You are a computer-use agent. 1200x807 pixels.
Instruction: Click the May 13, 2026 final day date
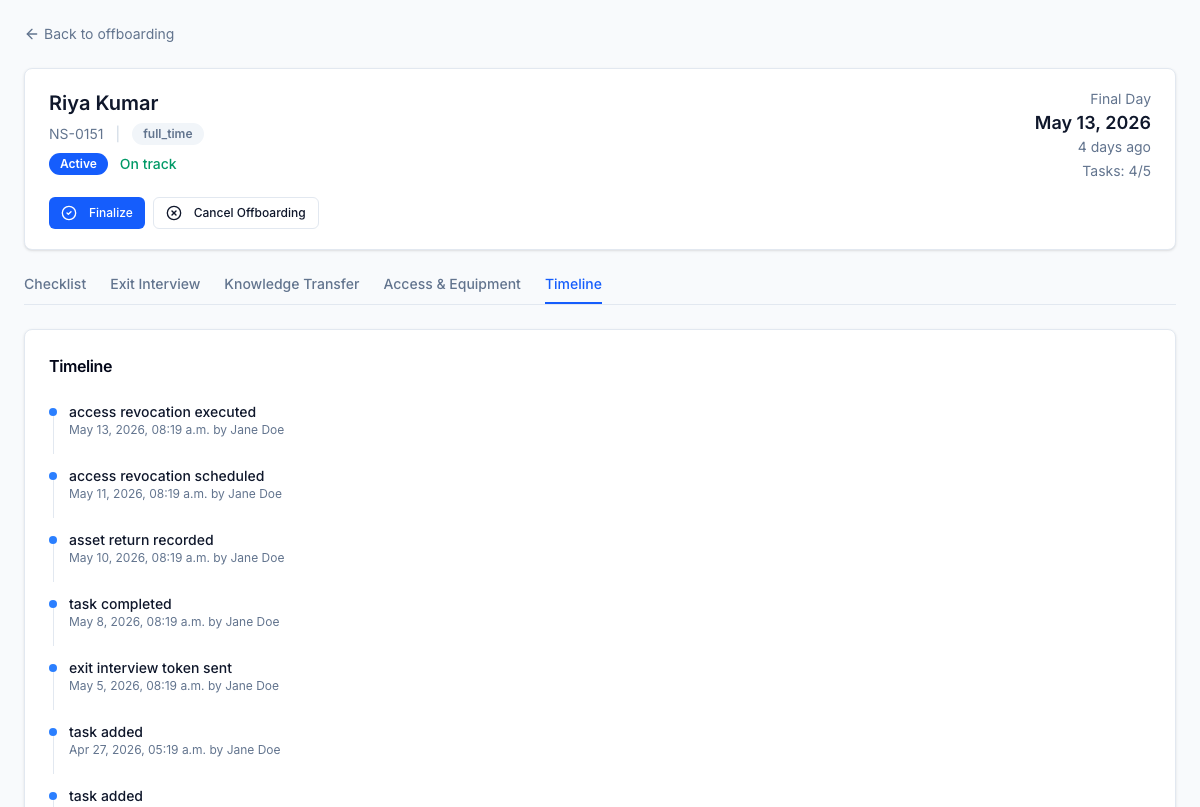[x=1093, y=123]
